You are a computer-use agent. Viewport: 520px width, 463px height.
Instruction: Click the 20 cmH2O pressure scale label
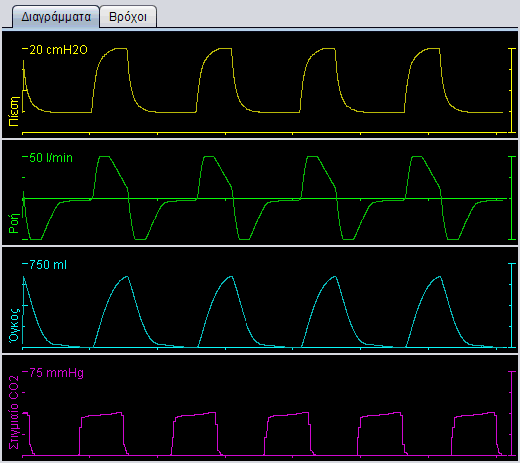pos(58,50)
